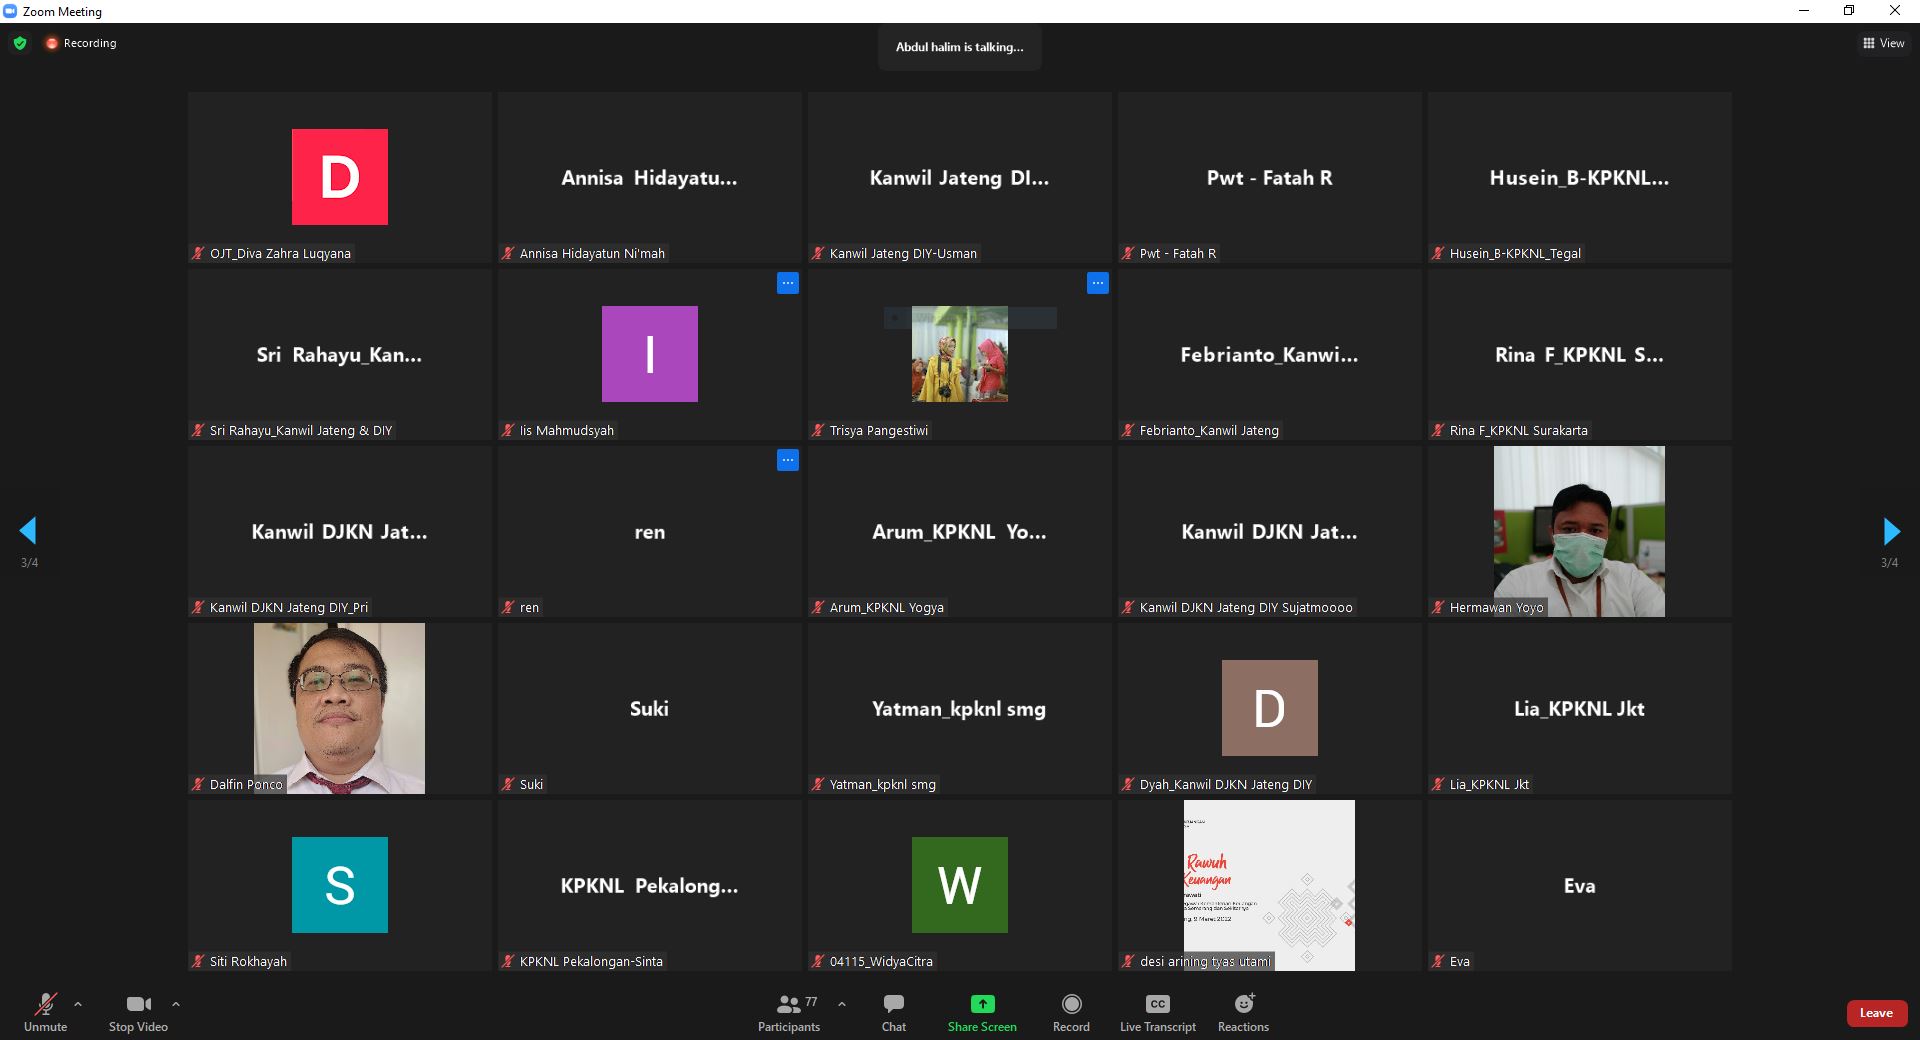Open more options on Trisya Pangestiwi tile
The image size is (1920, 1040).
click(1097, 283)
